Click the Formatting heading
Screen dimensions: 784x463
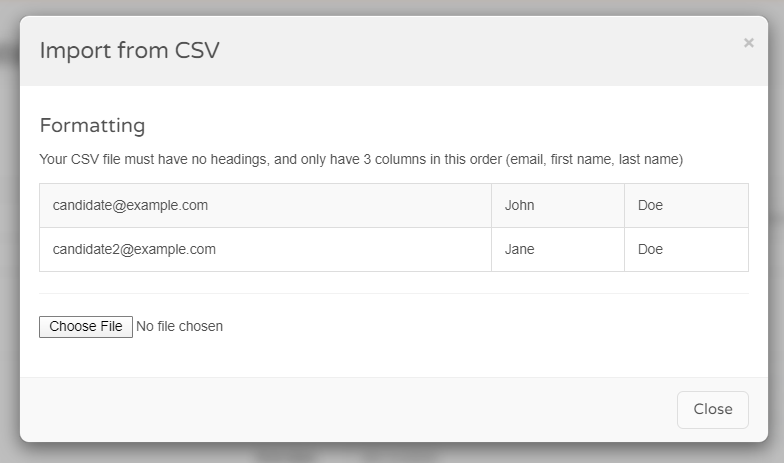pyautogui.click(x=92, y=126)
